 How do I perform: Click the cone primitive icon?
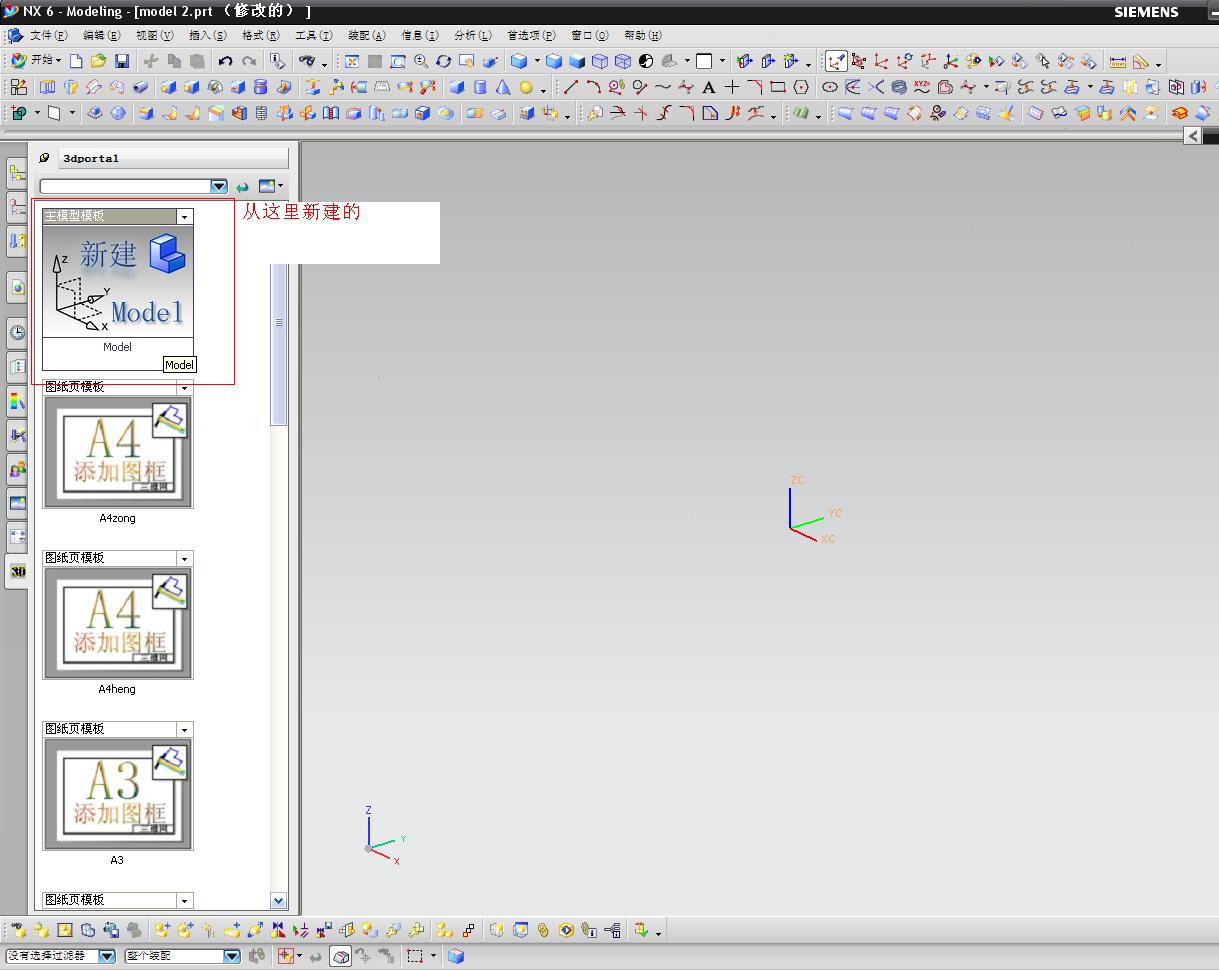pos(503,87)
